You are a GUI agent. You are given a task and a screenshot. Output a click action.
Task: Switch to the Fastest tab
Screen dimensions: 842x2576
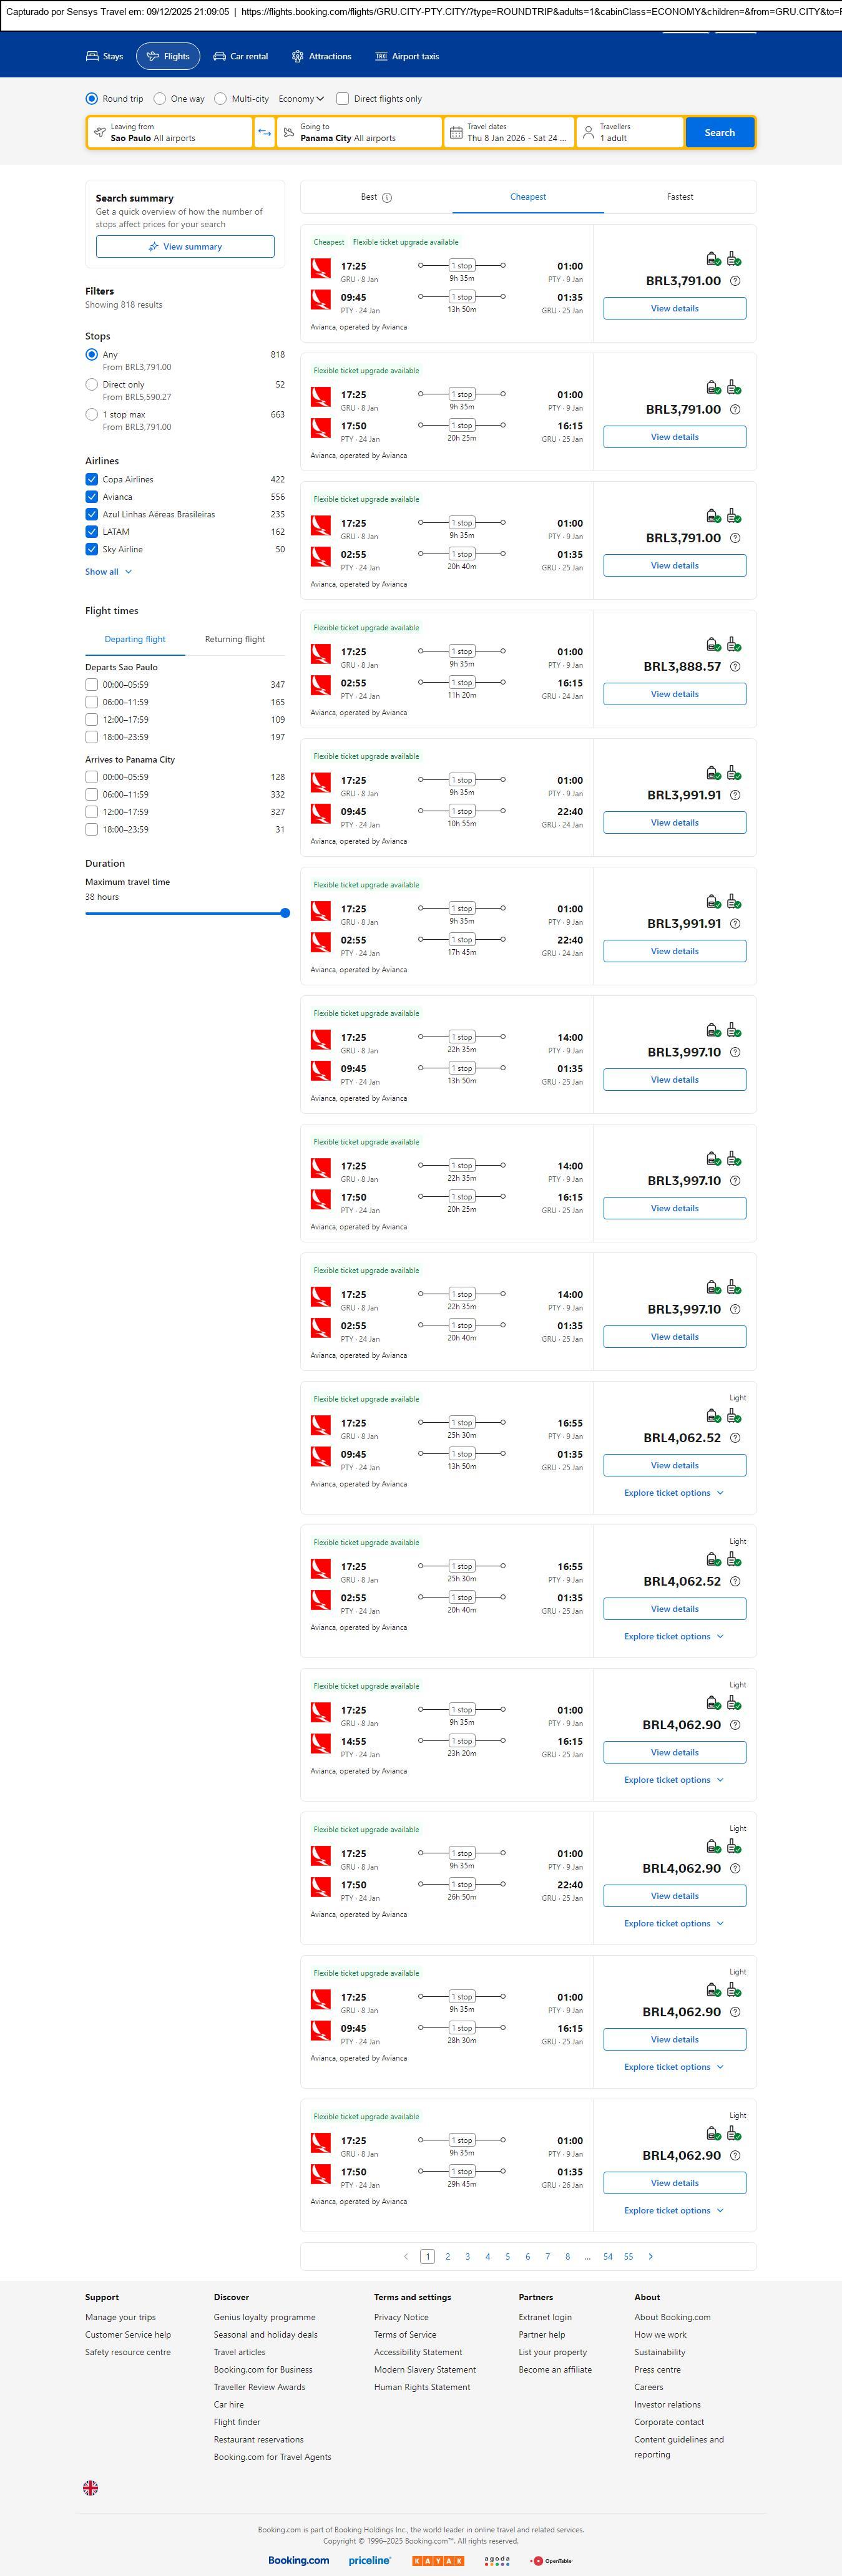(680, 197)
